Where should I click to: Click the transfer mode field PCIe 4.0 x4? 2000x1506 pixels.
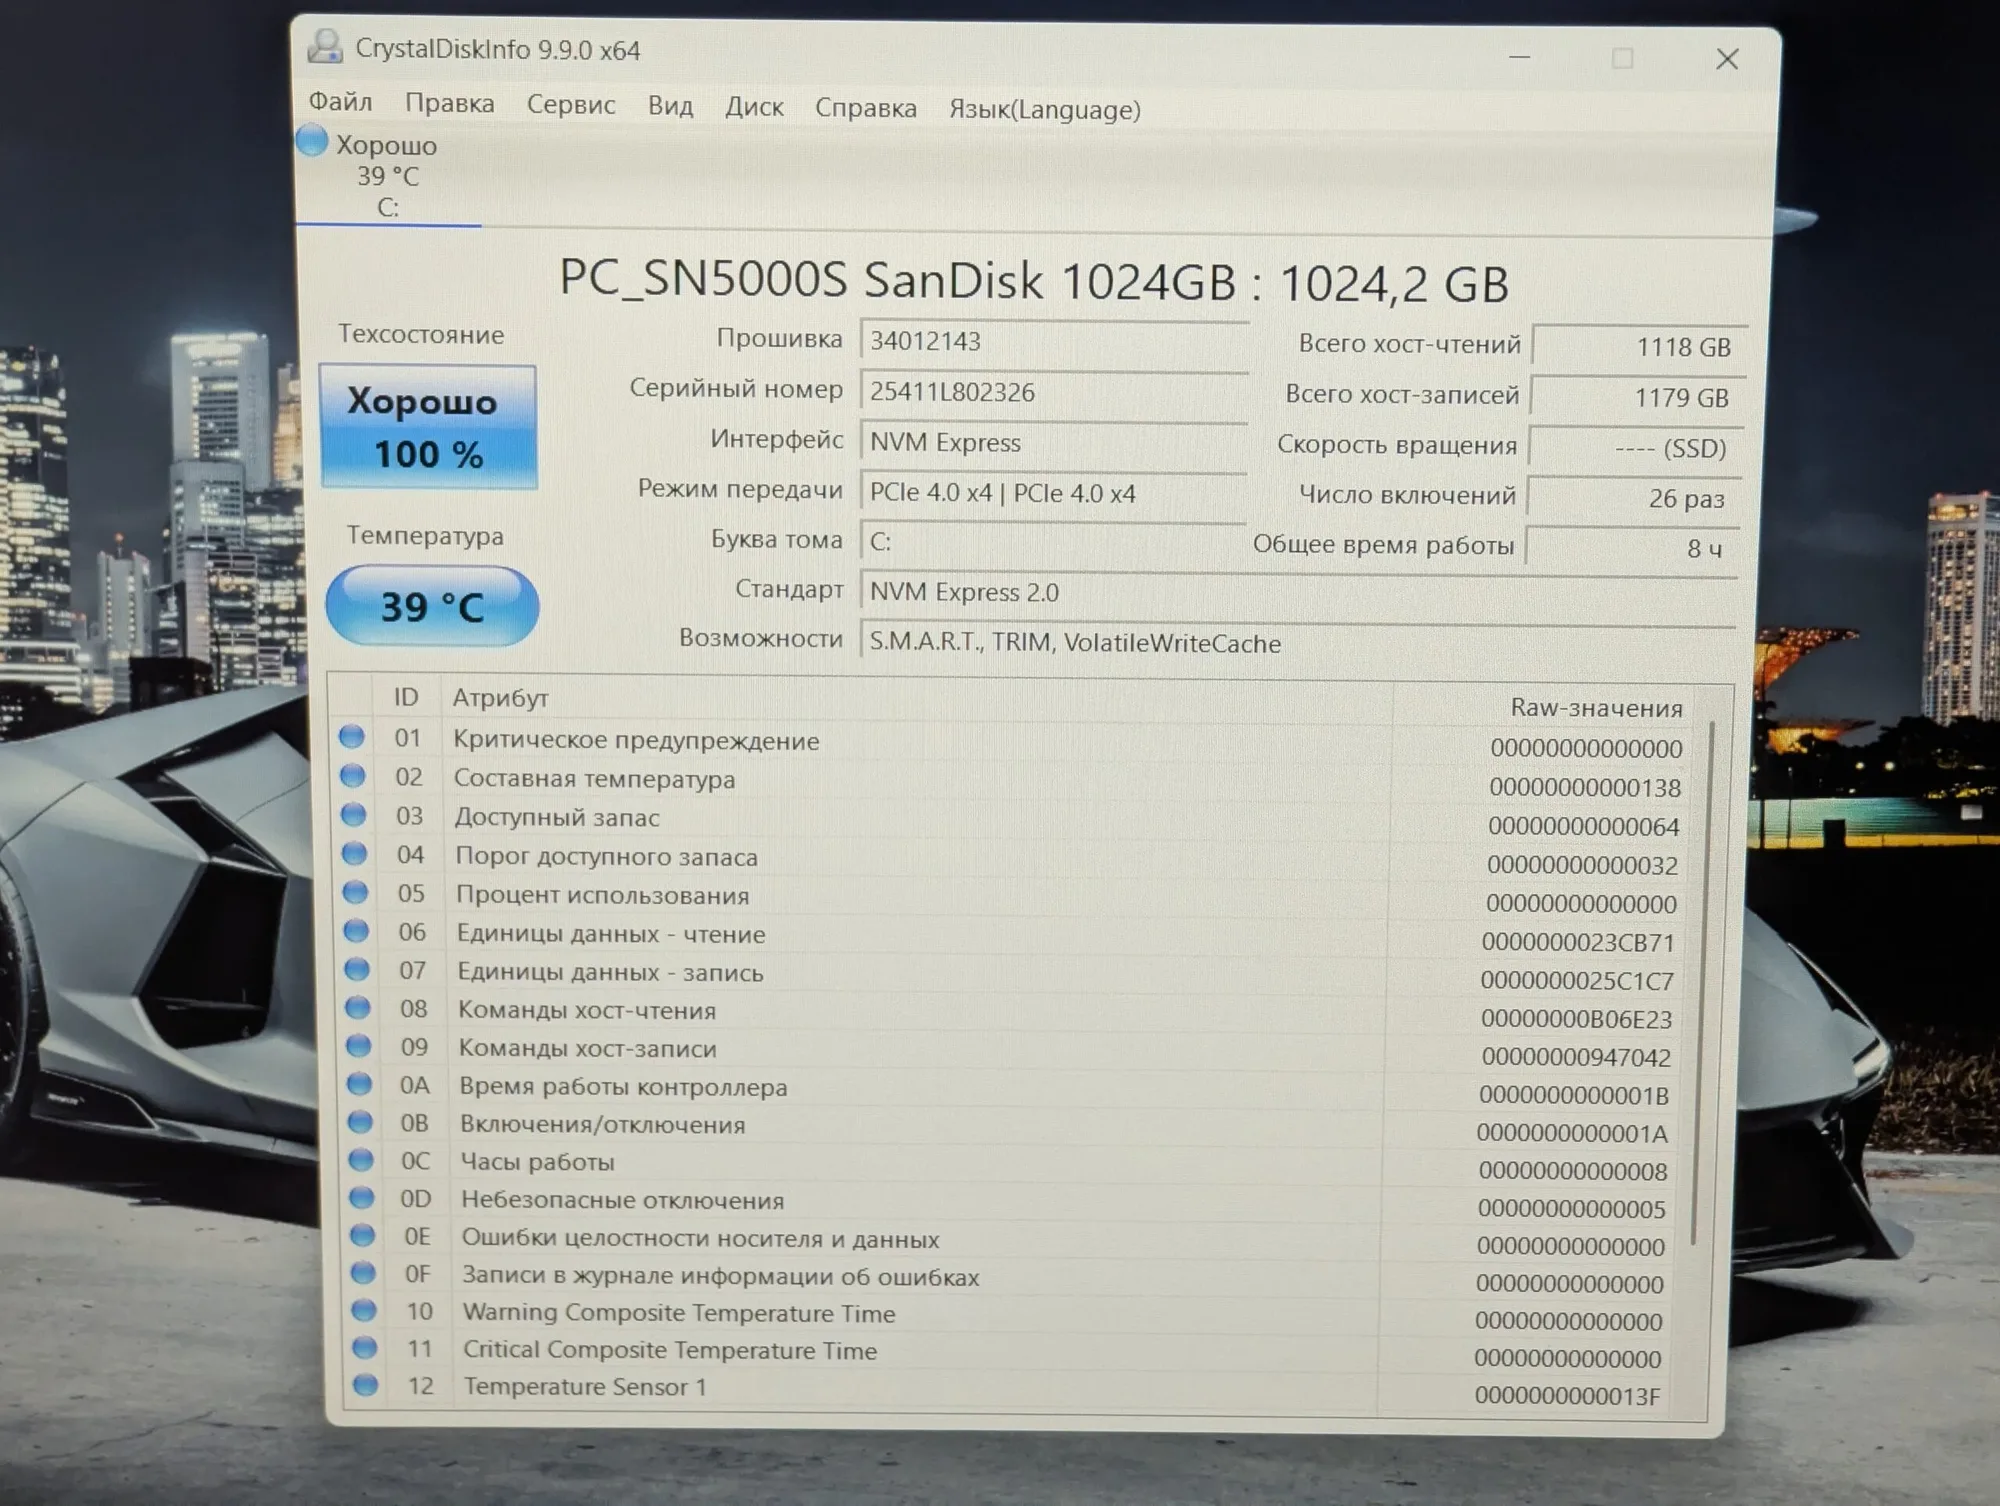click(x=1053, y=492)
